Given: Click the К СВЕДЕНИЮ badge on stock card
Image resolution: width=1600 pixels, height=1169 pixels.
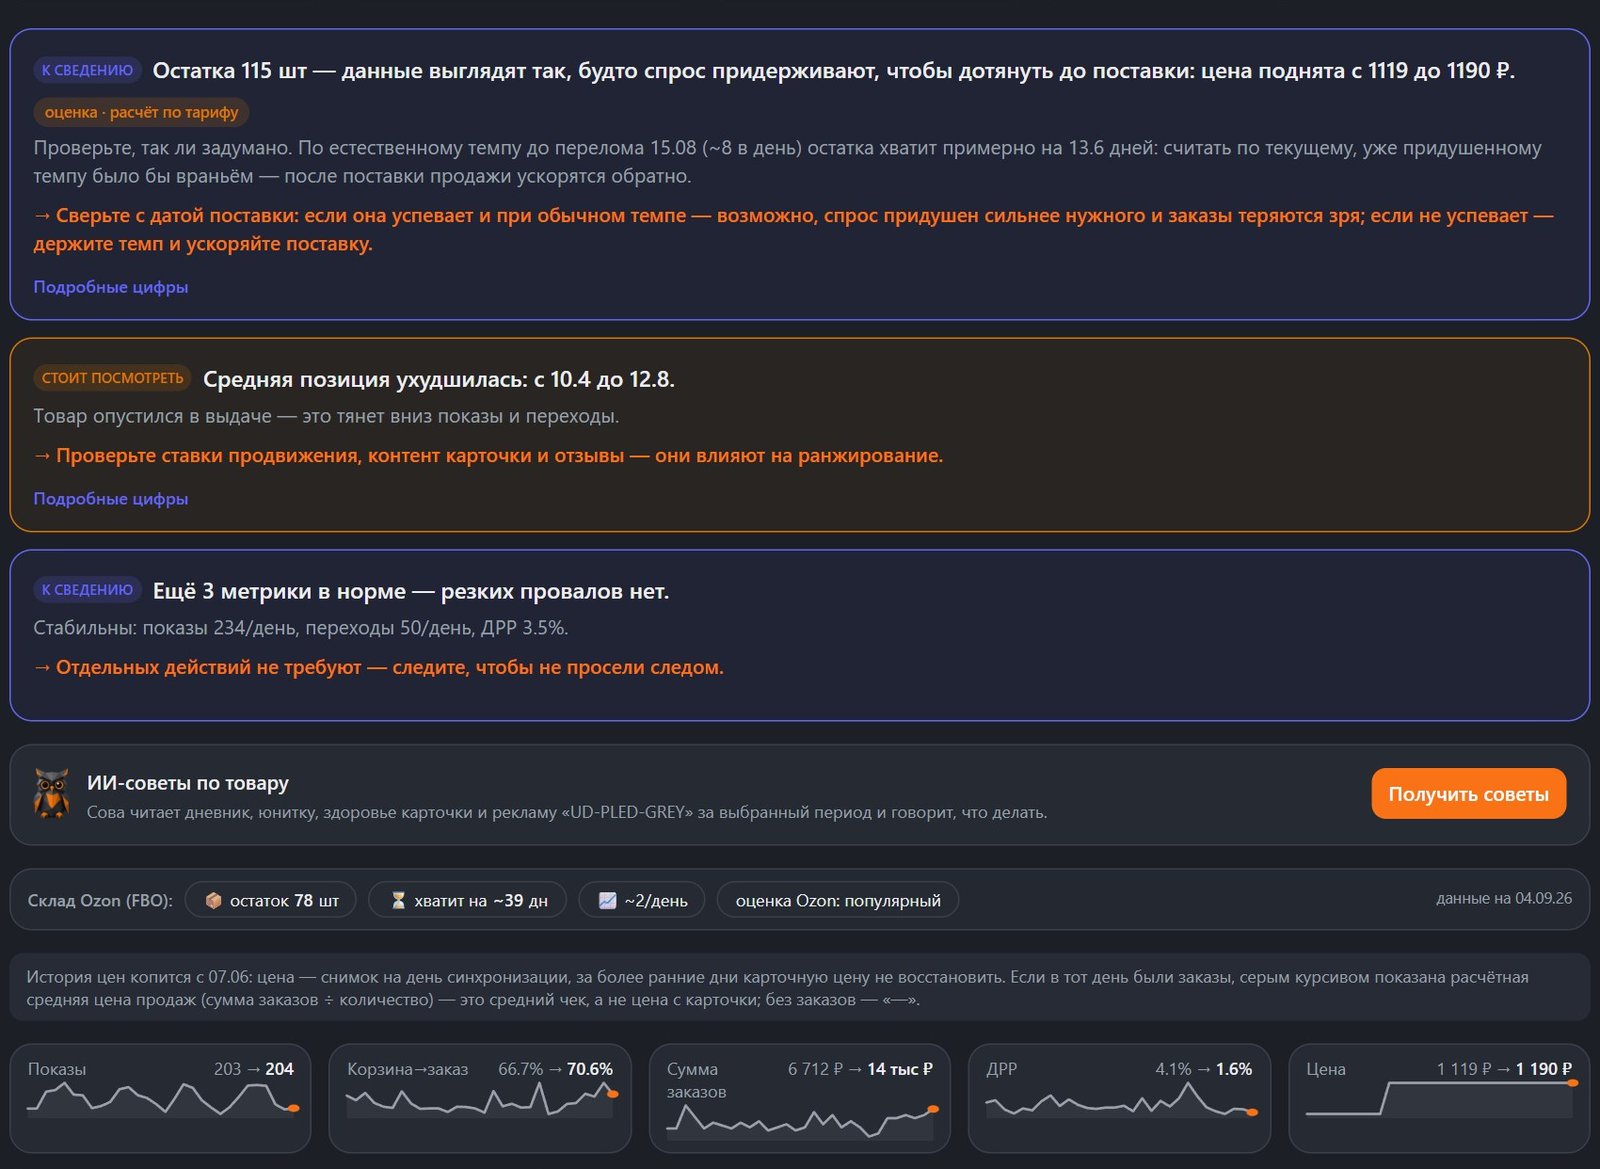Looking at the screenshot, I should 87,70.
